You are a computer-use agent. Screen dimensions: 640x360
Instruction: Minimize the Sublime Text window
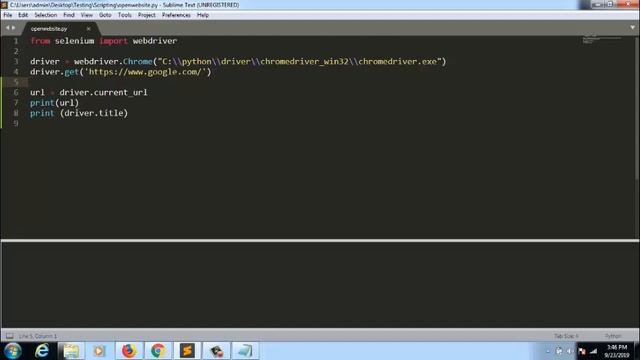pyautogui.click(x=598, y=4)
